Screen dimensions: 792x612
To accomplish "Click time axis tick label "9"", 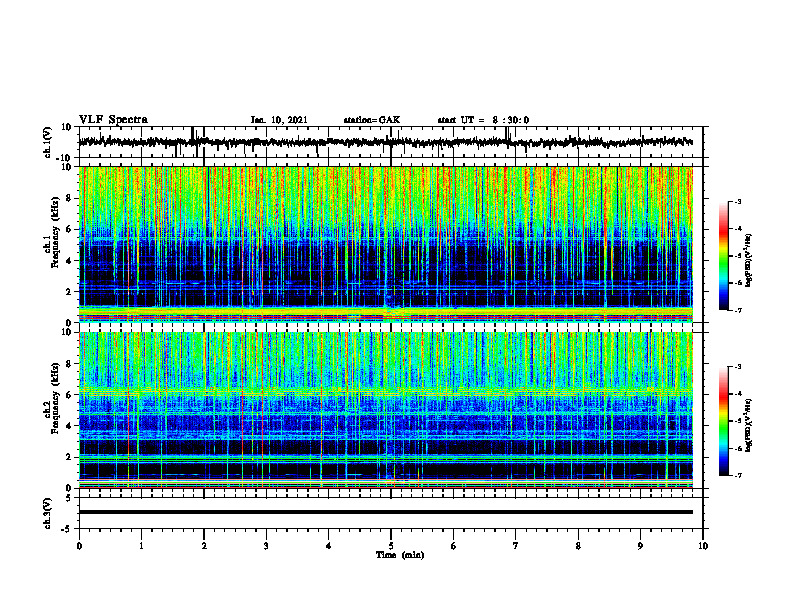I will tap(640, 546).
